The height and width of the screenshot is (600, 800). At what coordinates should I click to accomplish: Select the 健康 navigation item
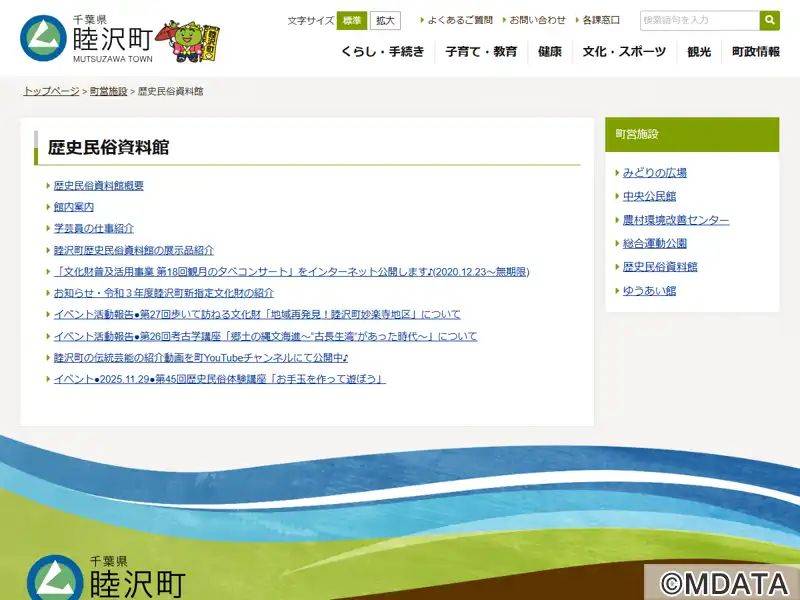pos(549,52)
